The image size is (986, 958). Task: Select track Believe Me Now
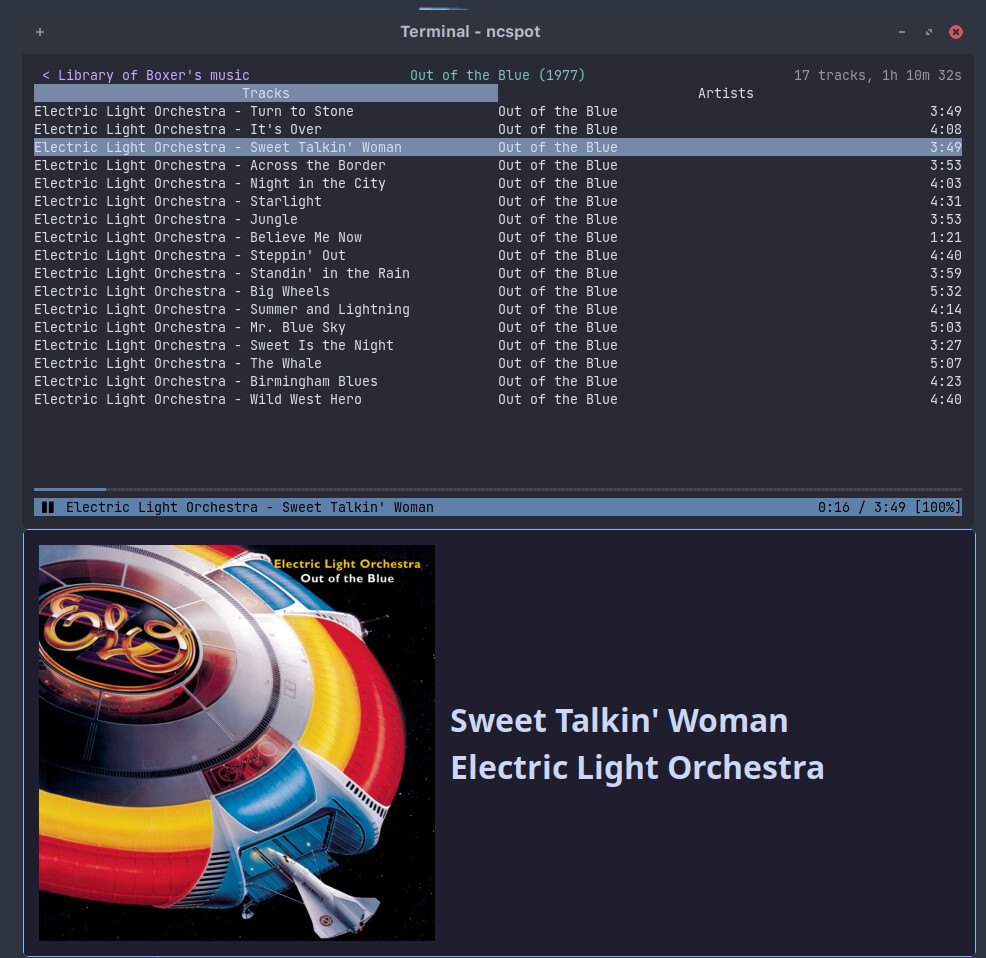[497, 237]
